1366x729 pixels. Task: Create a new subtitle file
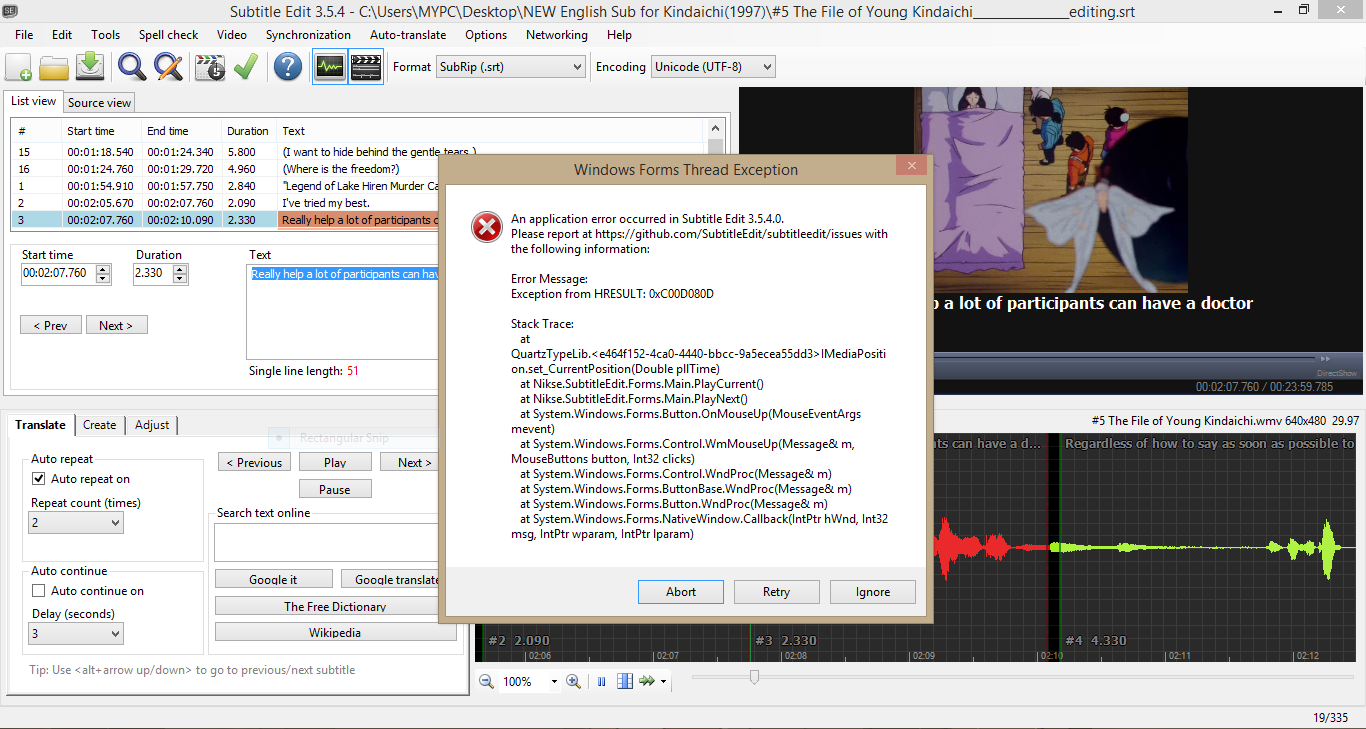click(17, 66)
